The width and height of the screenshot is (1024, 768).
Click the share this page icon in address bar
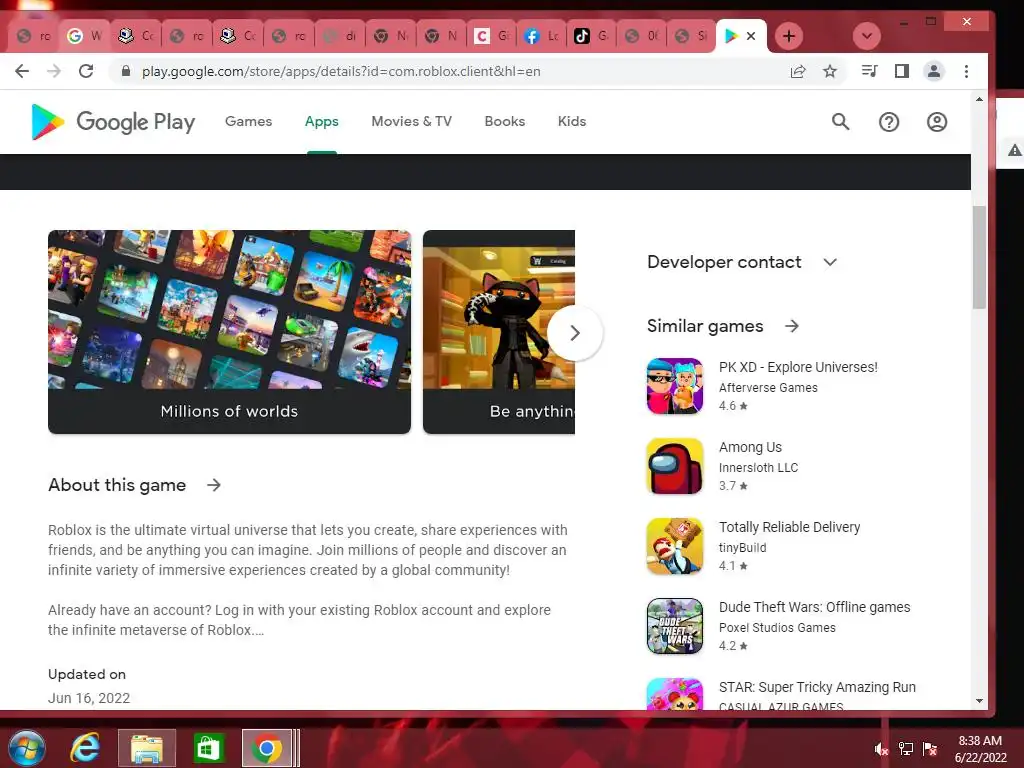pos(797,71)
